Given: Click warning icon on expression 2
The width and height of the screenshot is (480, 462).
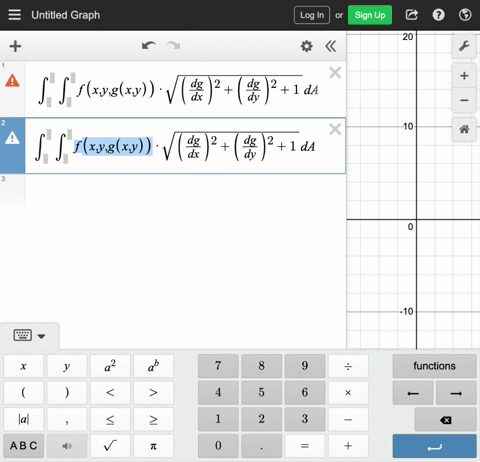Looking at the screenshot, I should click(12, 137).
